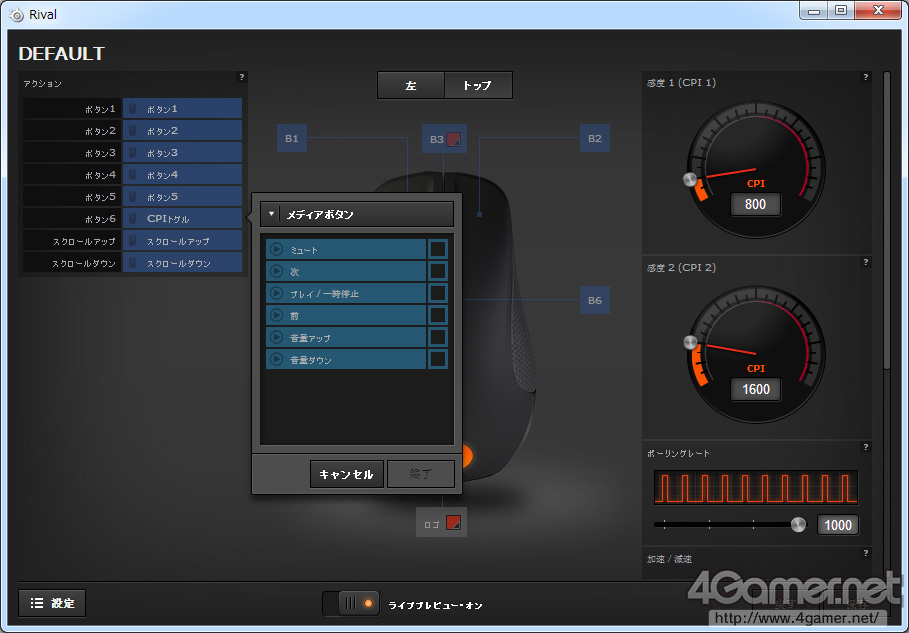
Task: Click the mouse icon in ボタン3 action row
Action: pos(133,152)
